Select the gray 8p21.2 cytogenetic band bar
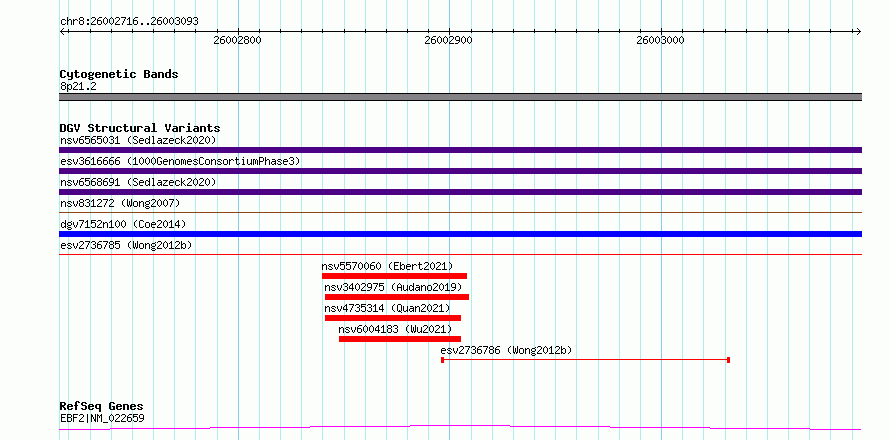The width and height of the screenshot is (890, 440). (x=460, y=97)
